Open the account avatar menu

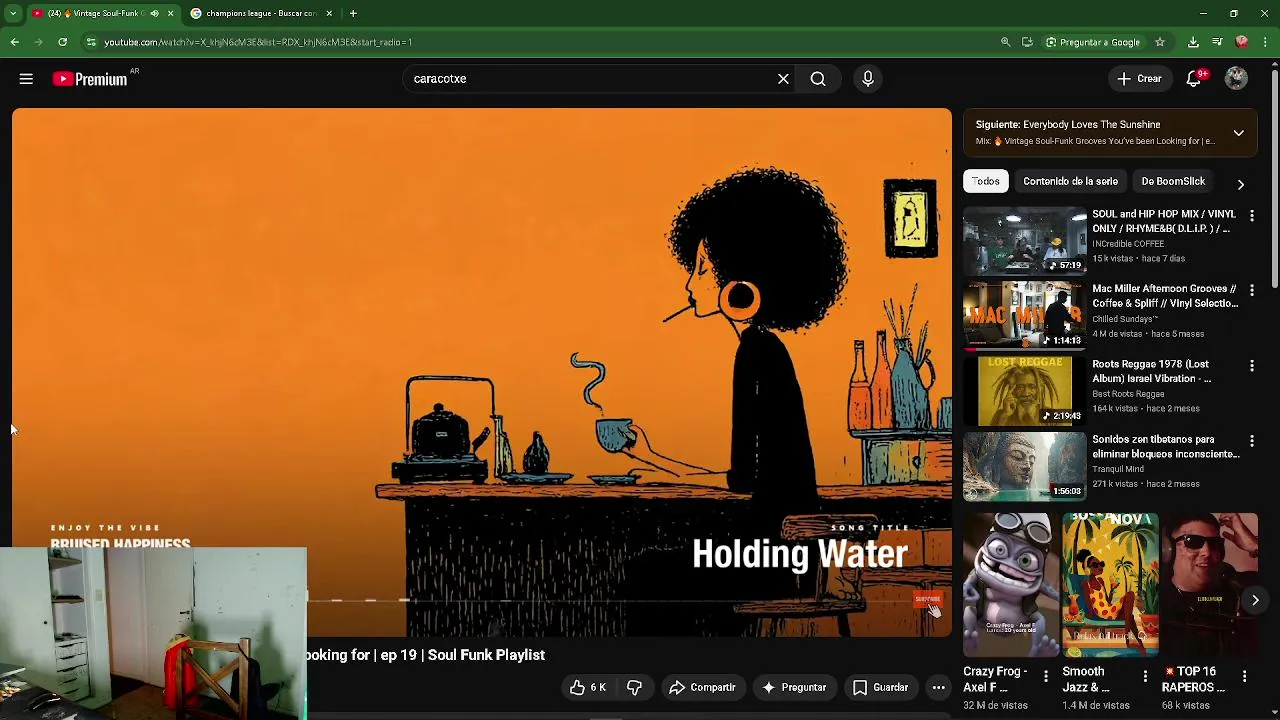tap(1236, 79)
